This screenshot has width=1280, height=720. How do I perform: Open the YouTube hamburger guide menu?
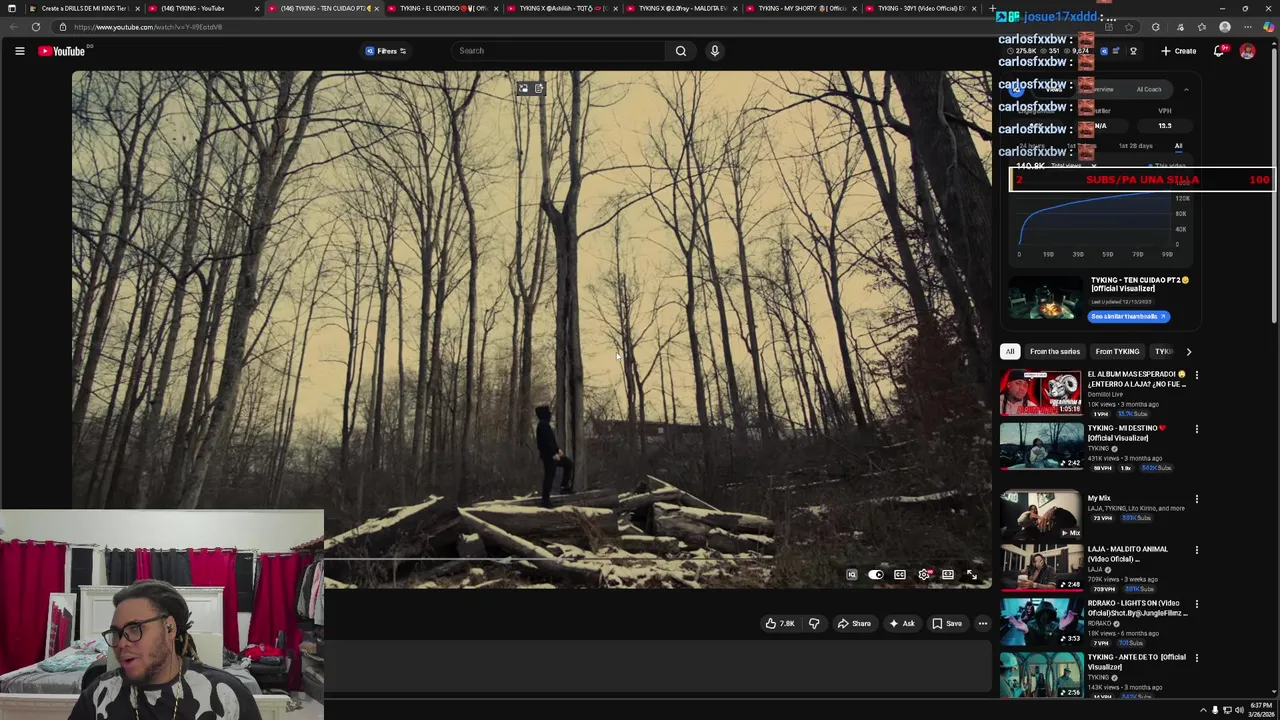[x=19, y=51]
